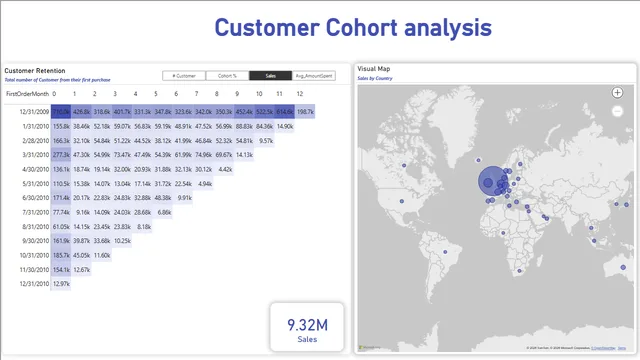The image size is (640, 360).
Task: Click the 185.7k cell
Action: pos(61,255)
